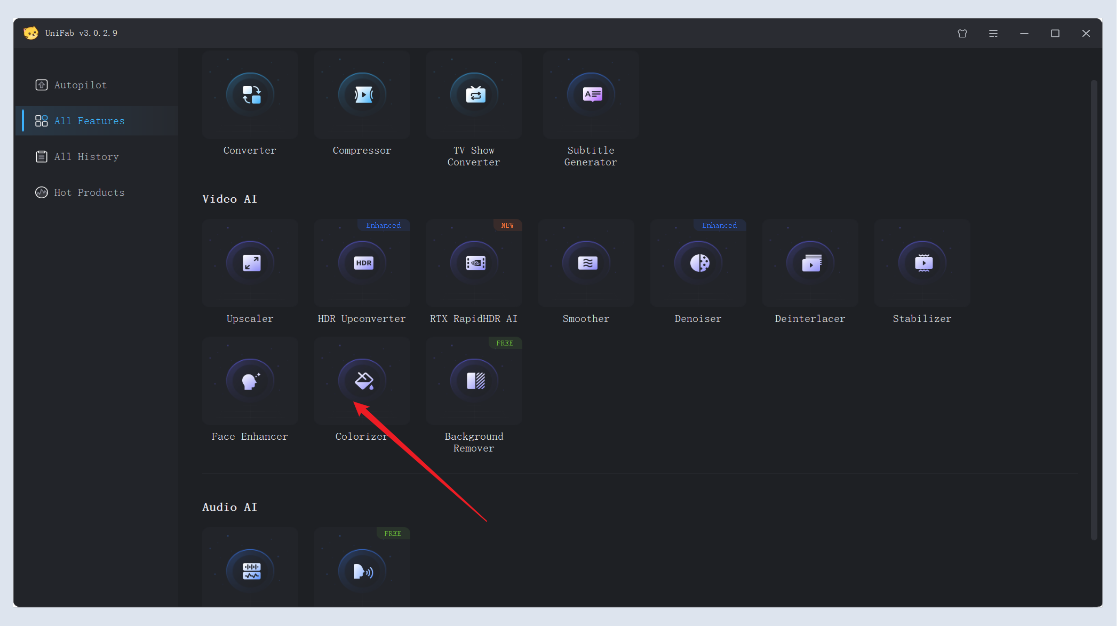
Task: Click the vertical scrollbar on the right
Action: 1096,300
